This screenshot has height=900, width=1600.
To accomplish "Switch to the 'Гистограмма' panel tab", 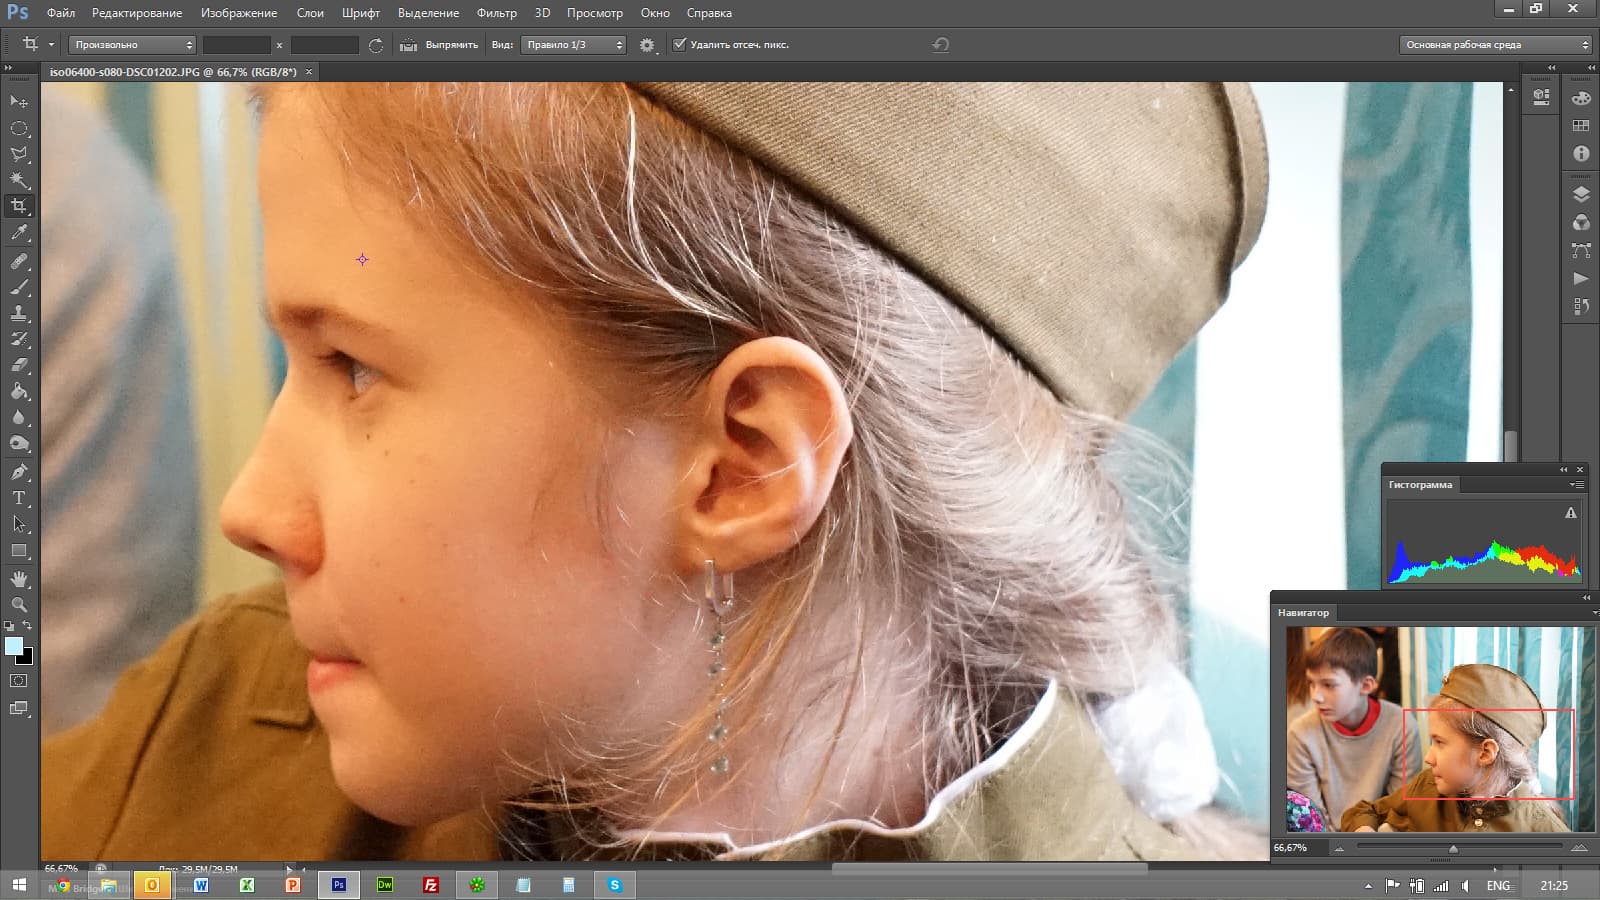I will pyautogui.click(x=1420, y=485).
